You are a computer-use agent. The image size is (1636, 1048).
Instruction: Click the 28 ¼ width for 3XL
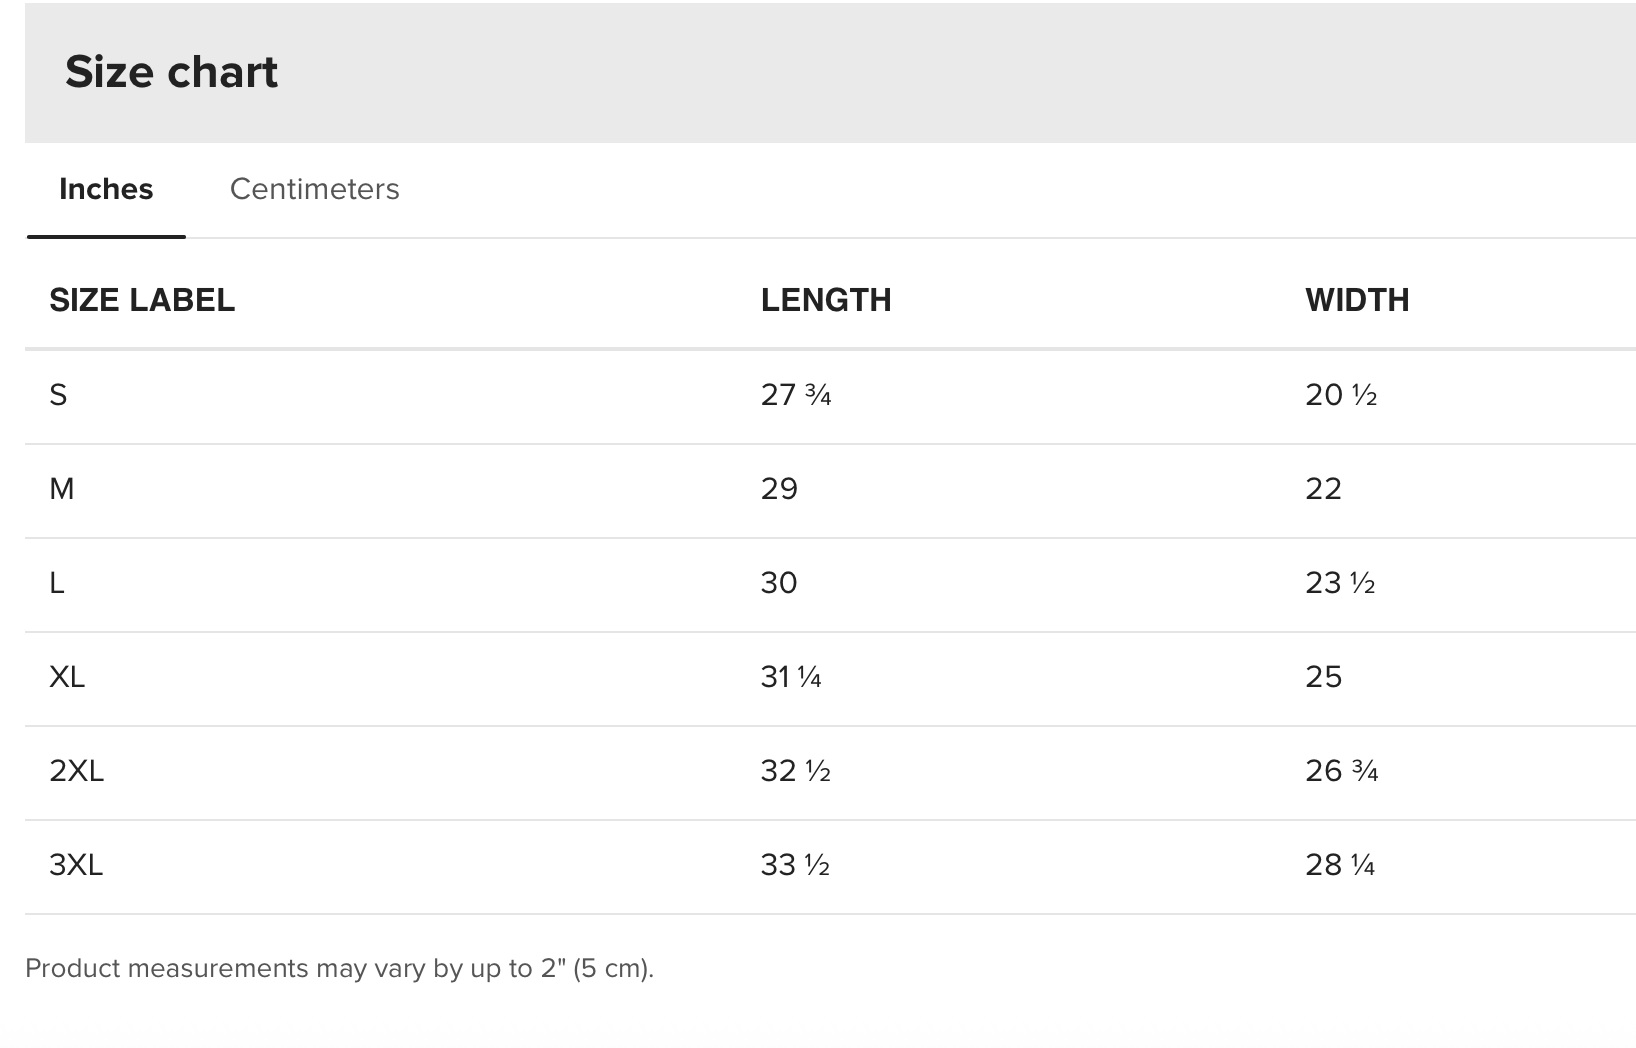[x=1340, y=865]
